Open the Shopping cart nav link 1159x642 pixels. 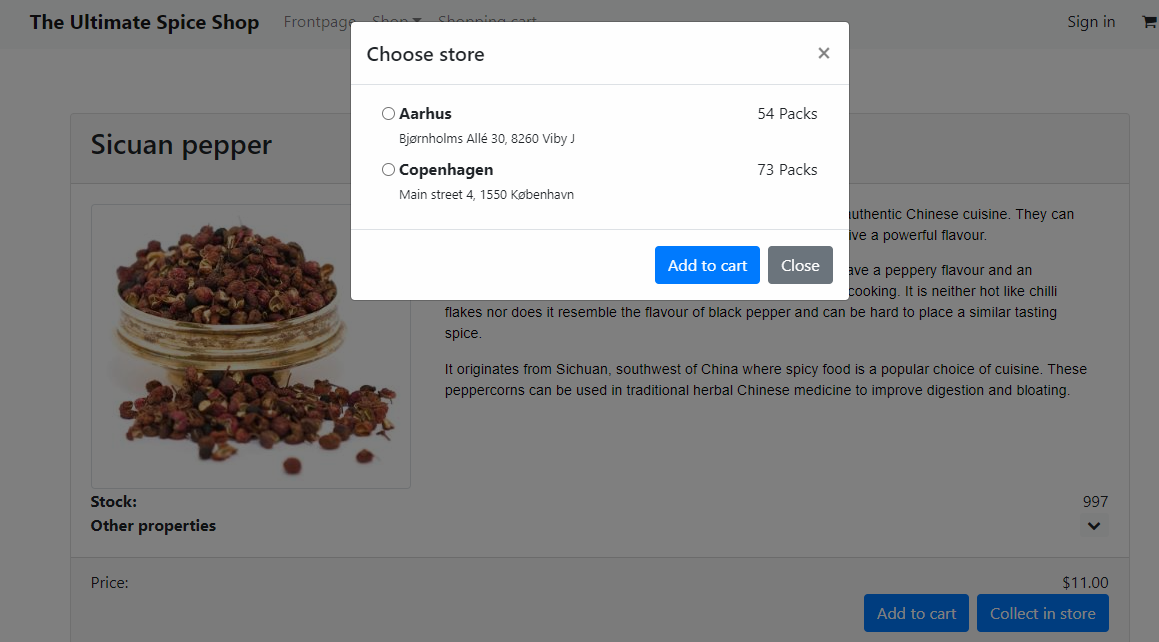tap(487, 21)
